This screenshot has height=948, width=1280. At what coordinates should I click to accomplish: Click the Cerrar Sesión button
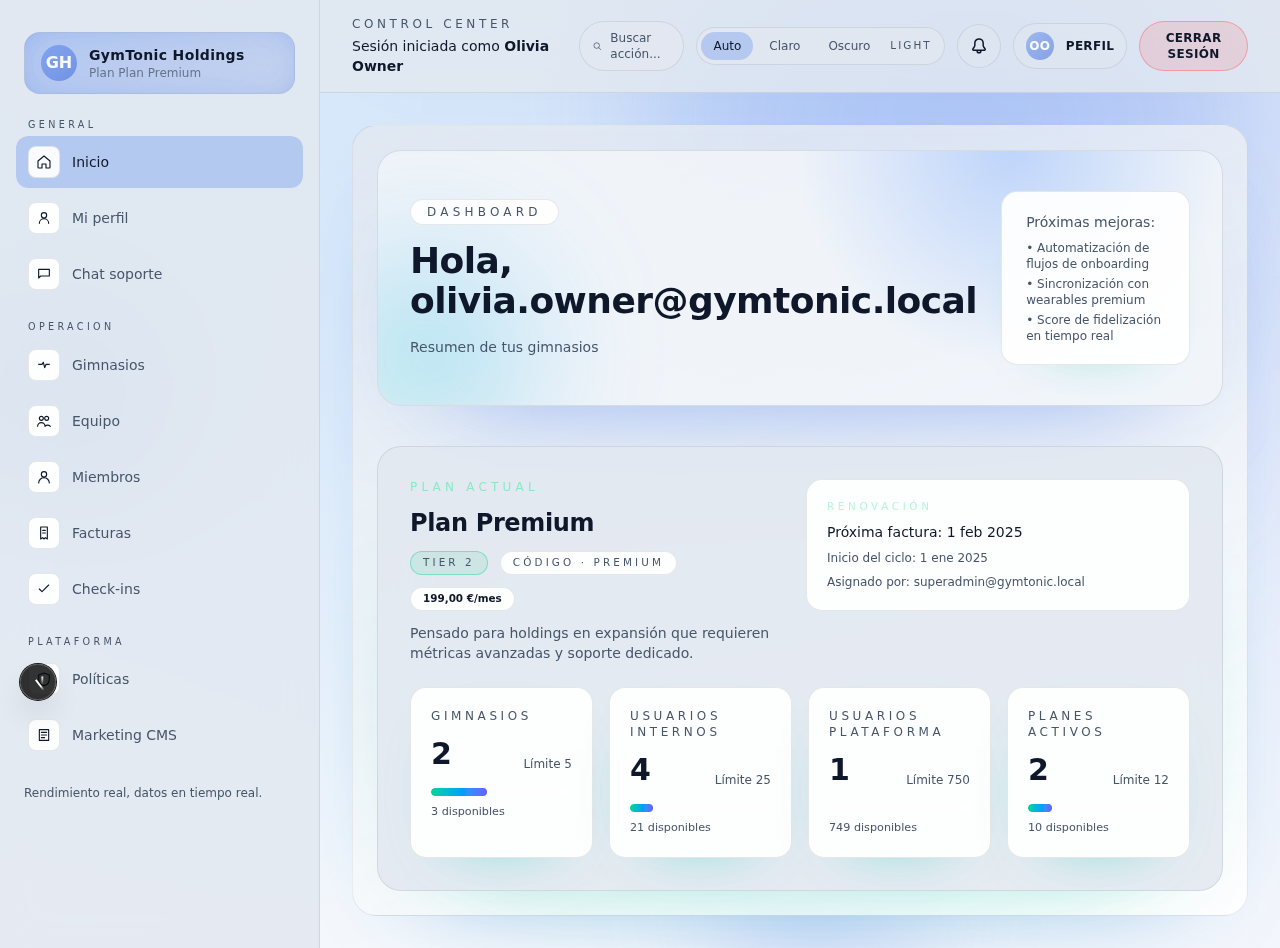[x=1192, y=46]
